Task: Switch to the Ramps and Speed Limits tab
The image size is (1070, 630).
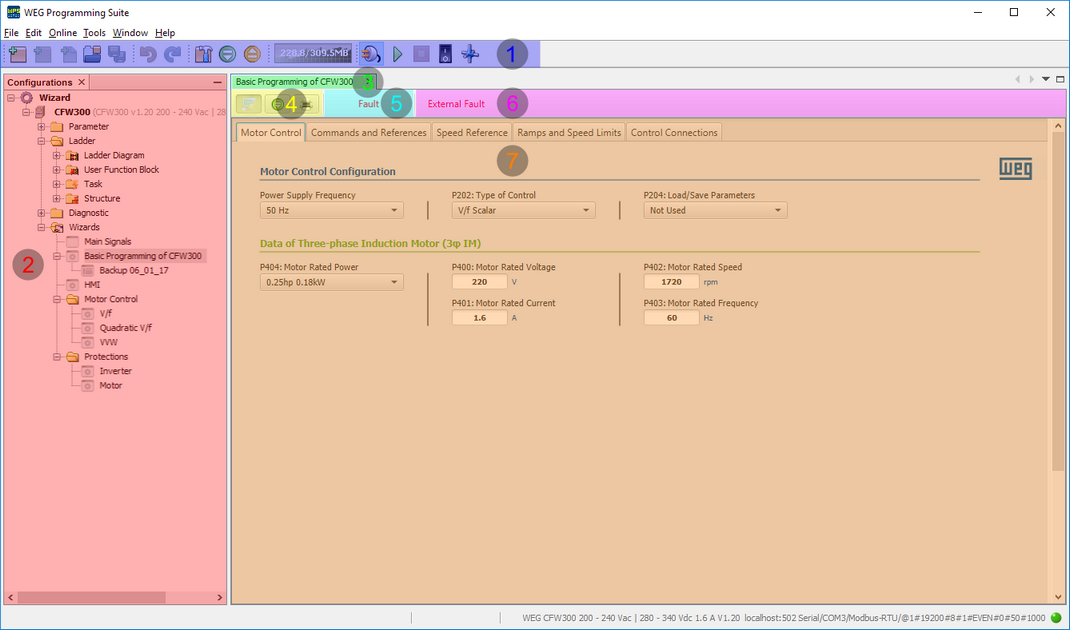Action: [568, 132]
